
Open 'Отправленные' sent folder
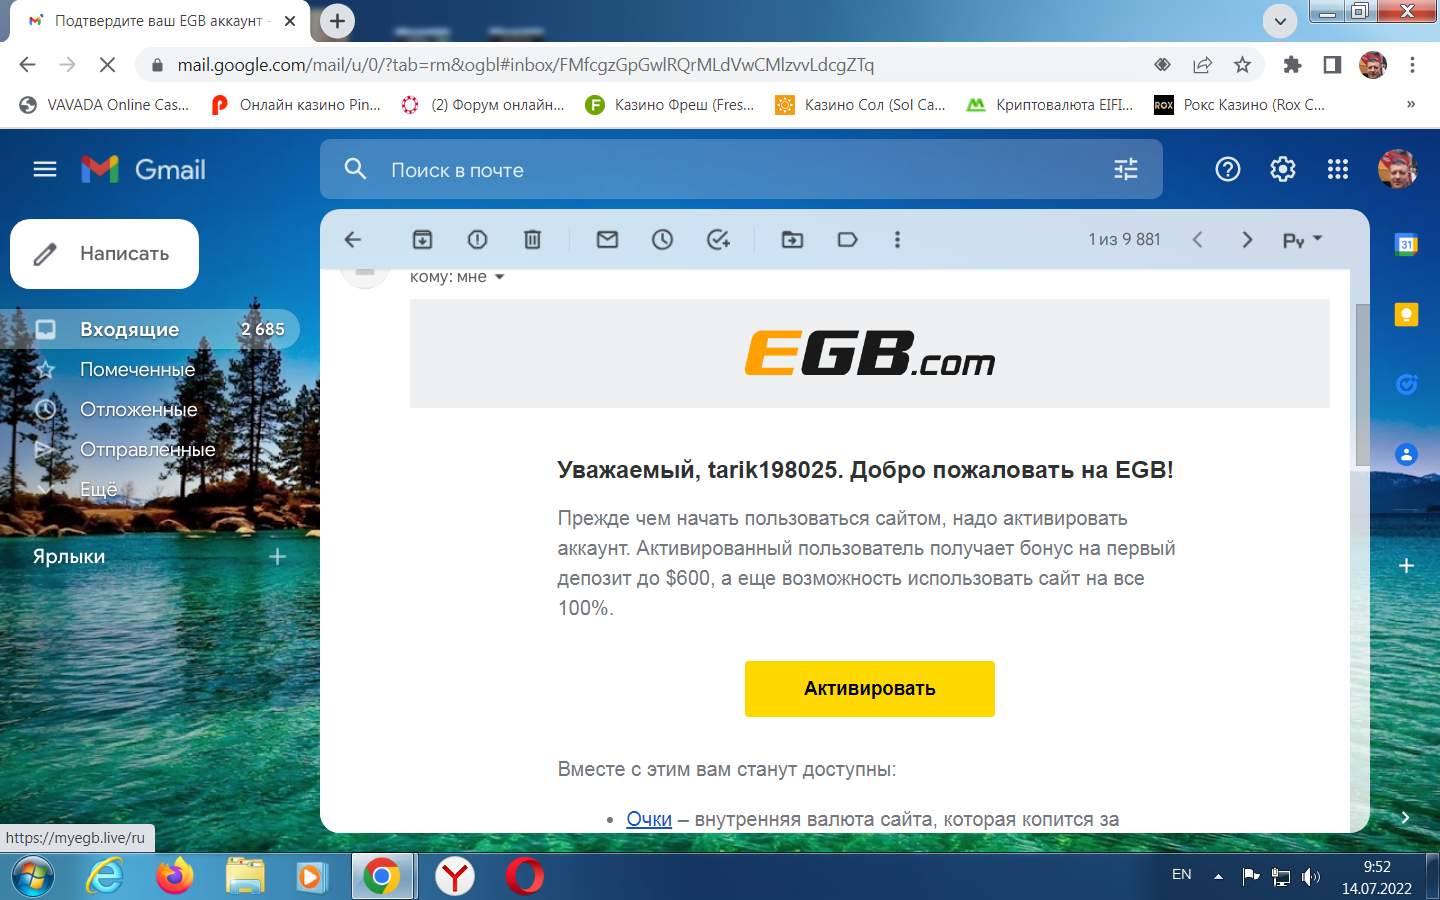(x=150, y=449)
